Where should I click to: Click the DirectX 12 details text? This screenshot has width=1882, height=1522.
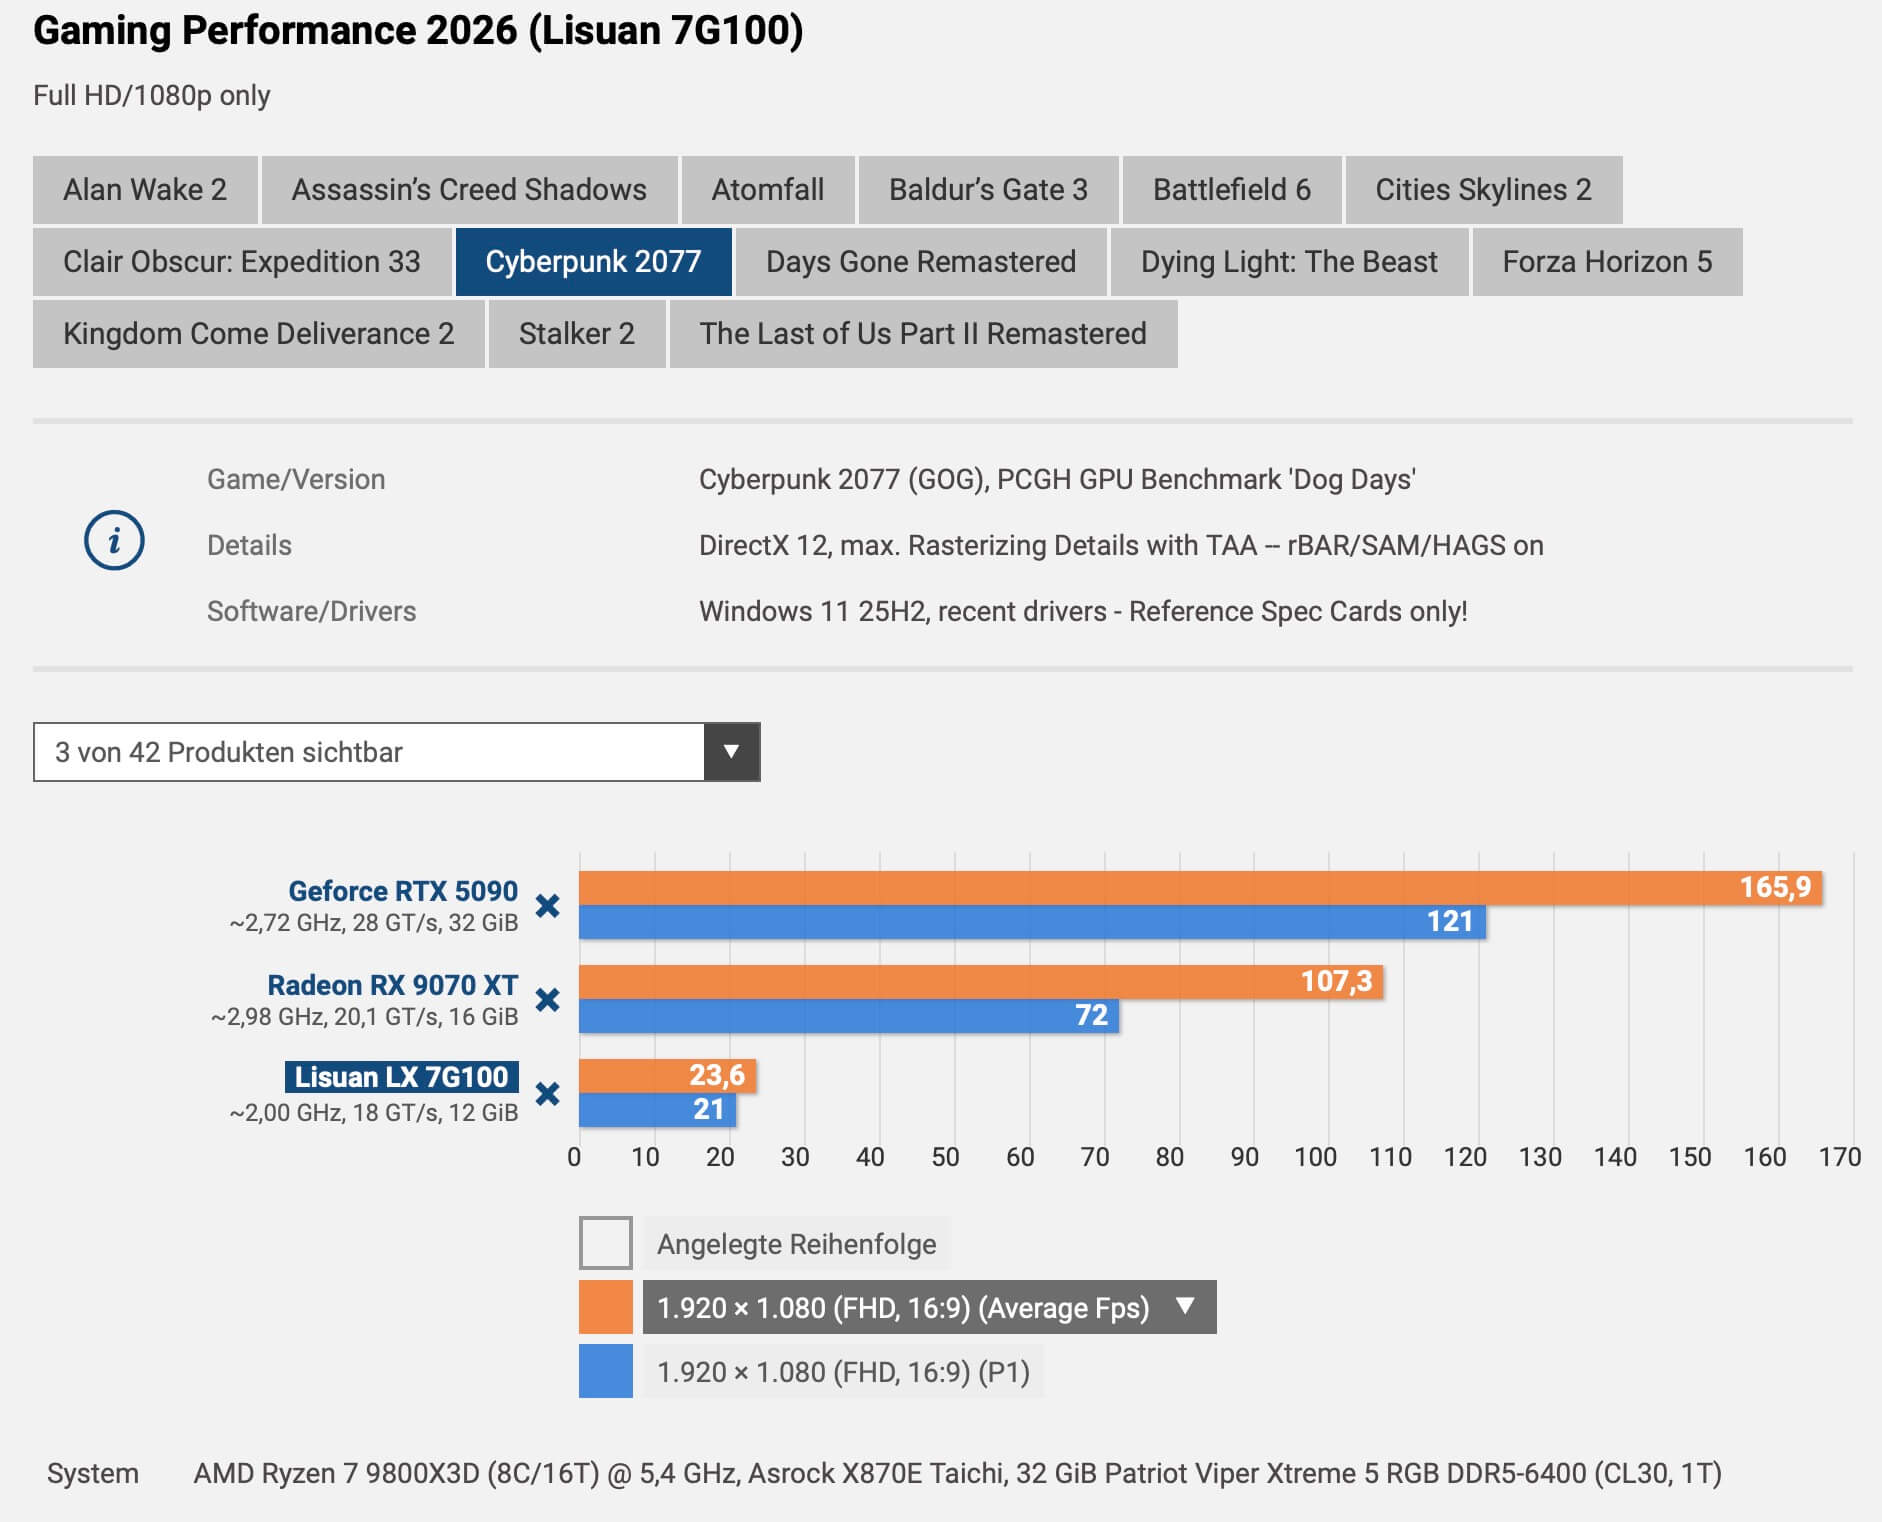click(1121, 546)
